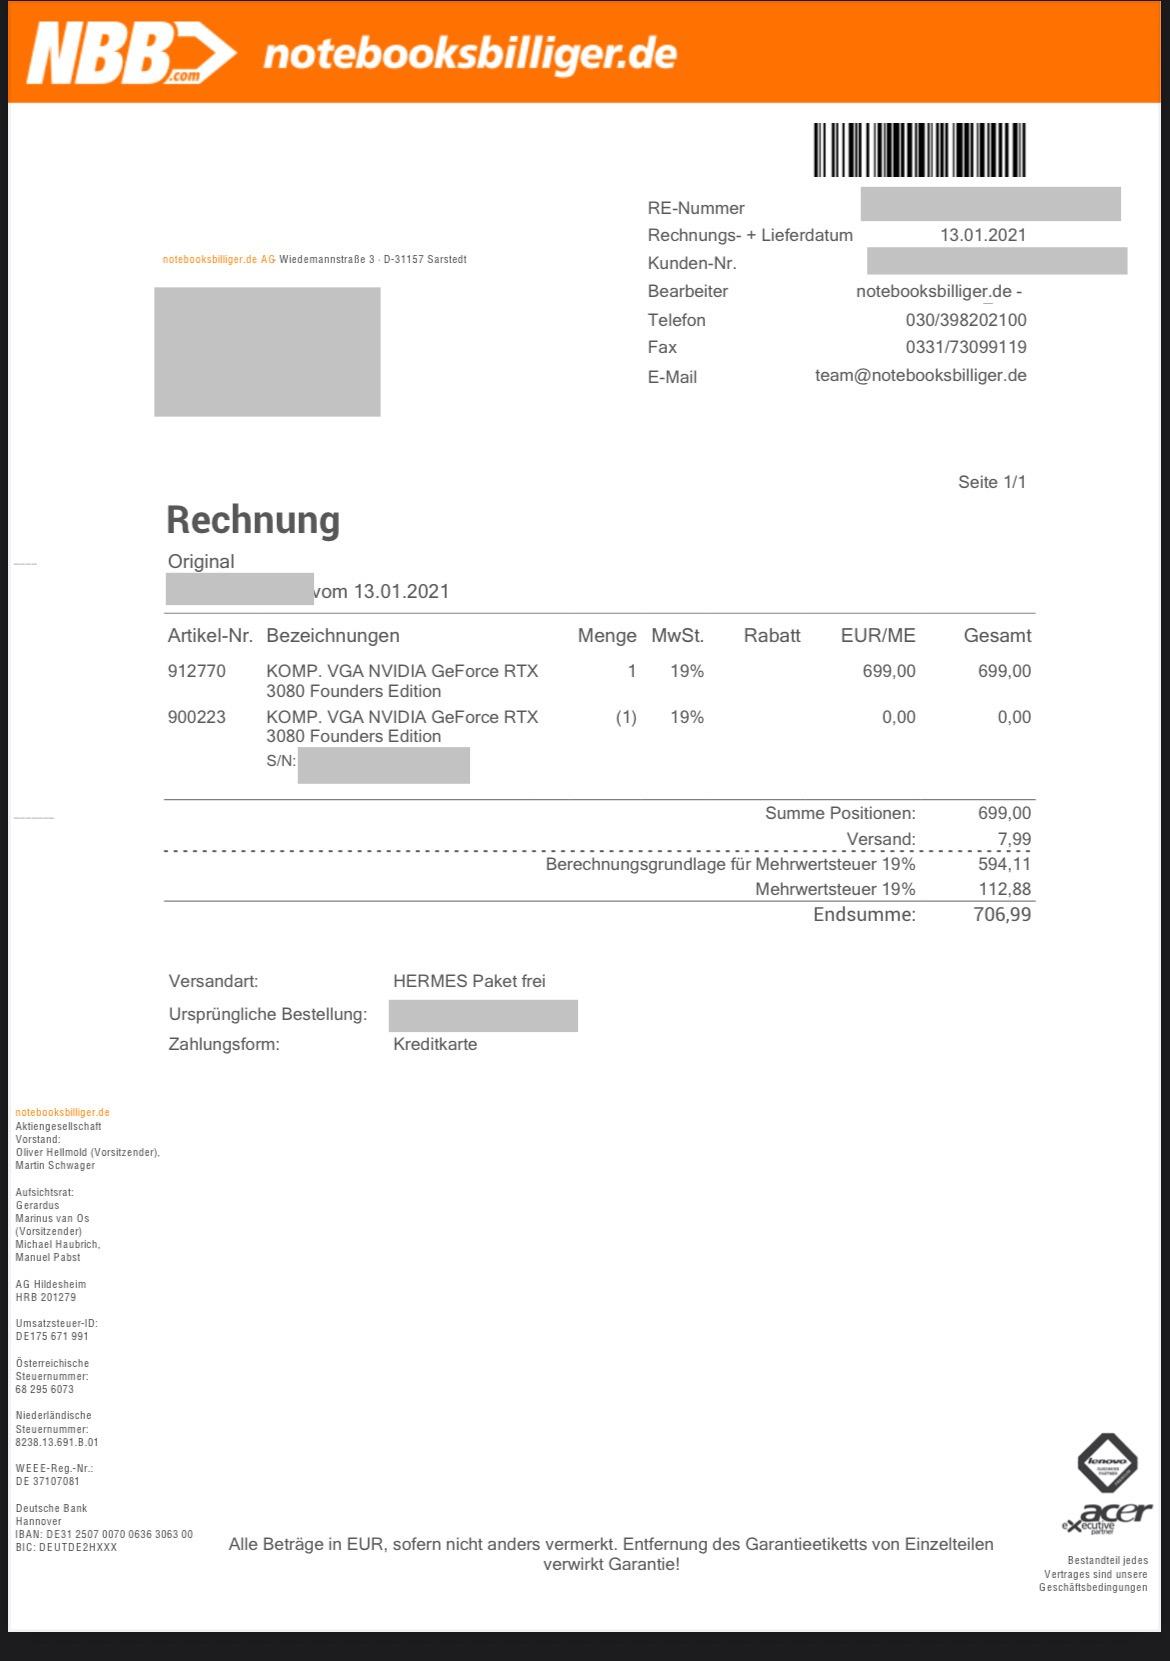Screen dimensions: 1170x1661
Task: Click the Rechnung heading
Action: [253, 520]
